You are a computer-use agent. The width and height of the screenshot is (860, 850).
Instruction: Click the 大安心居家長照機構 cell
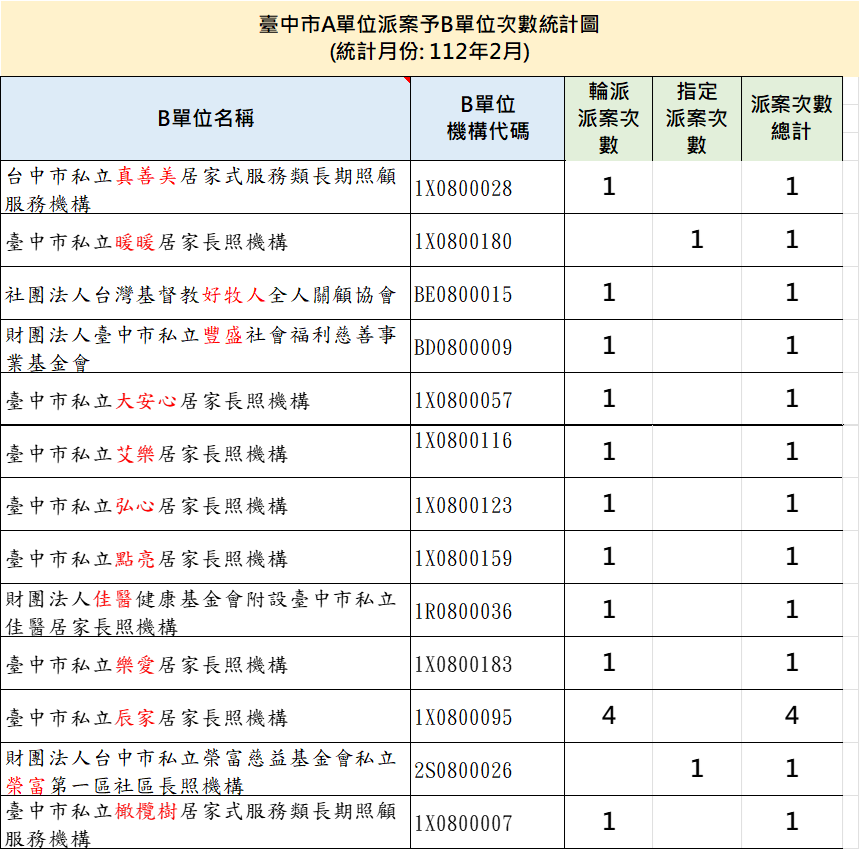point(206,400)
